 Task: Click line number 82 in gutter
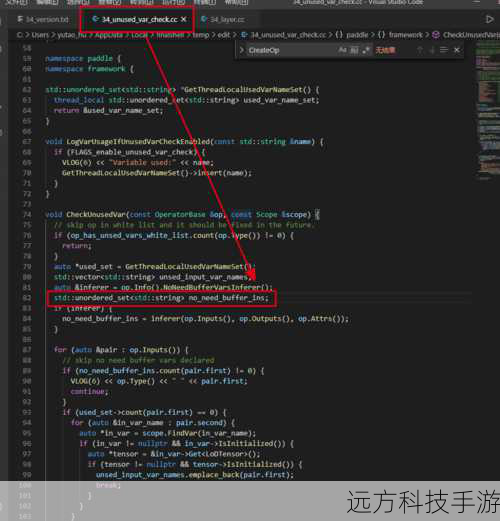[27, 298]
